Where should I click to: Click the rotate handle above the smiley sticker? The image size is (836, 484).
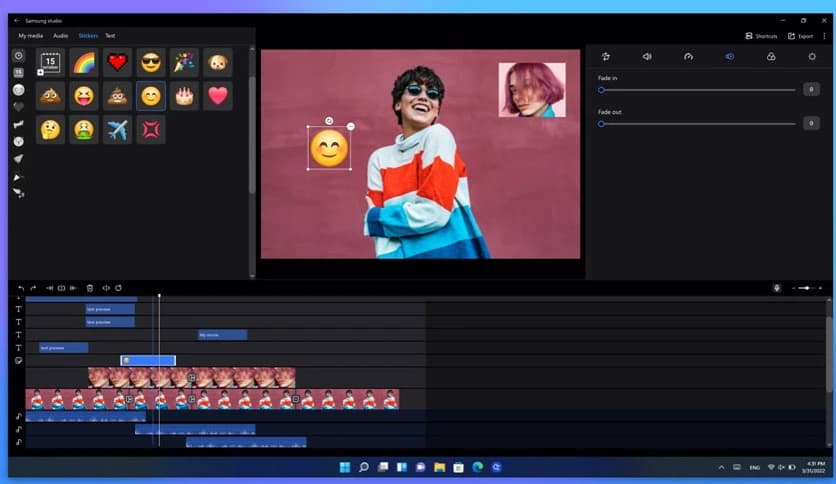click(329, 121)
